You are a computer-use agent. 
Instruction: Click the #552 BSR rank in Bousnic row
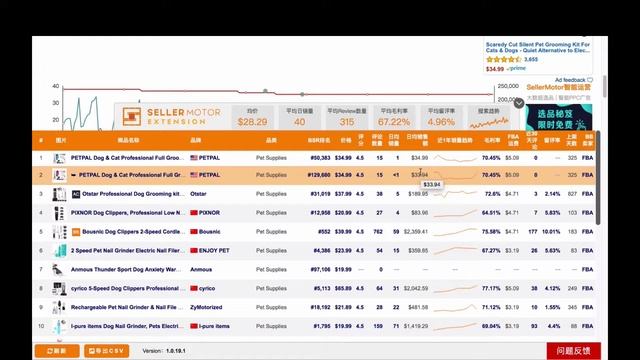(324, 232)
